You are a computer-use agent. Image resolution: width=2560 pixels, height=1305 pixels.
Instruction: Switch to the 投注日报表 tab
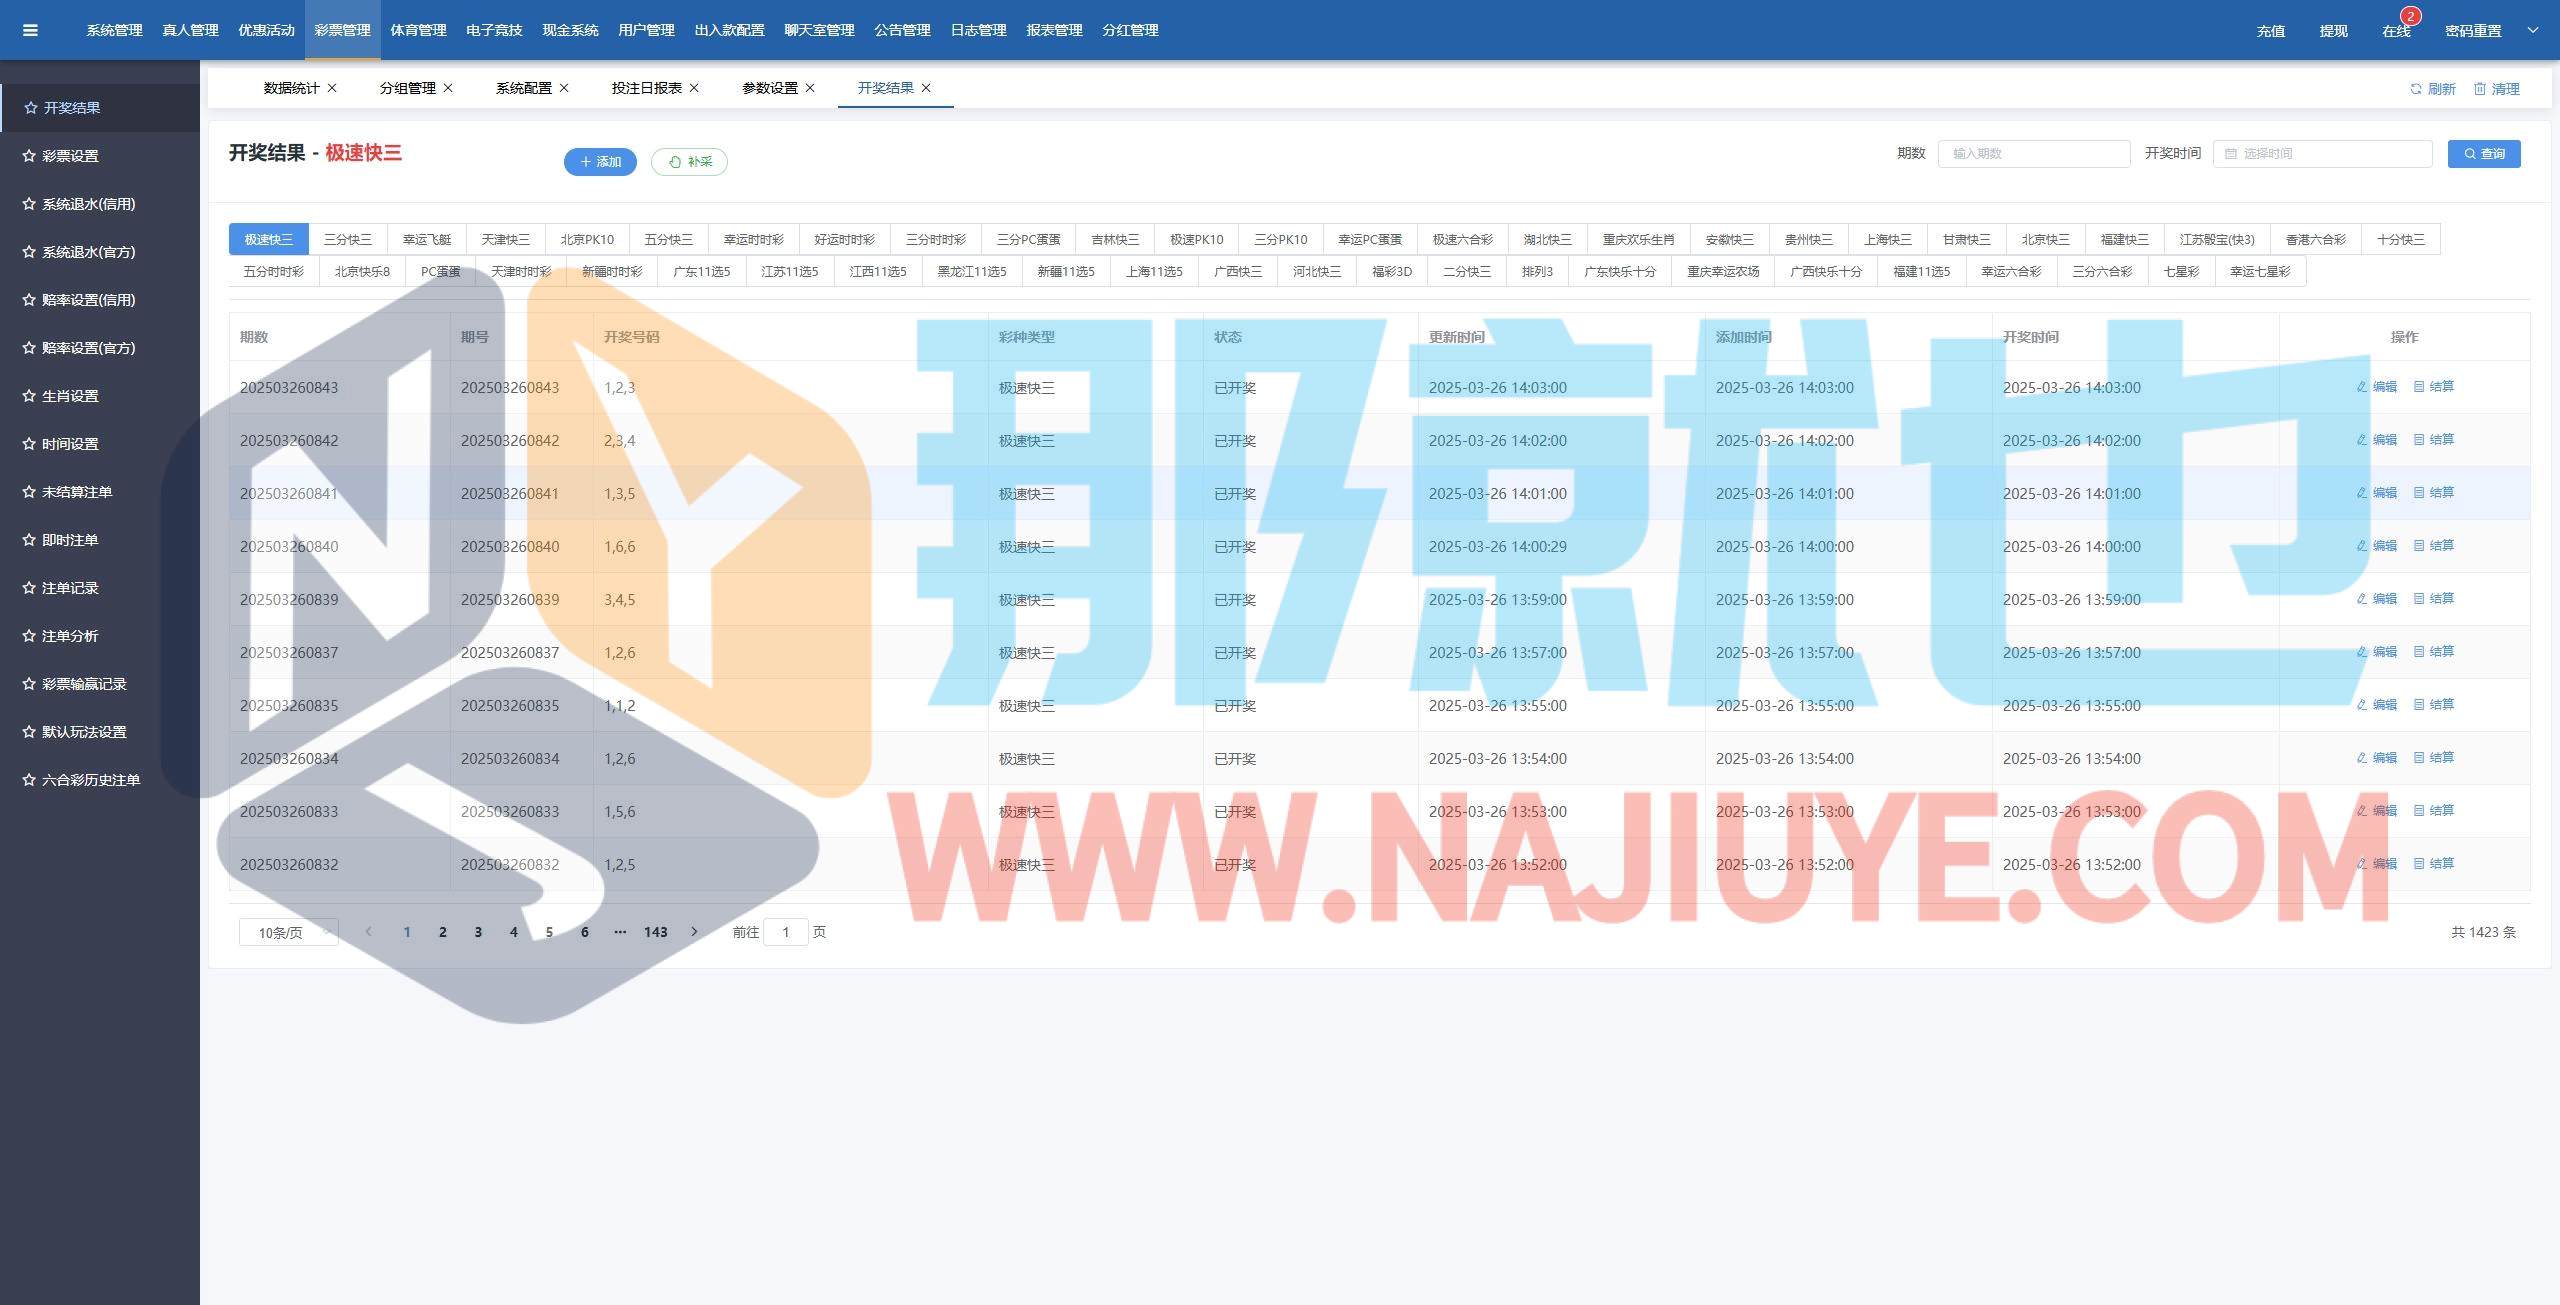tap(646, 88)
